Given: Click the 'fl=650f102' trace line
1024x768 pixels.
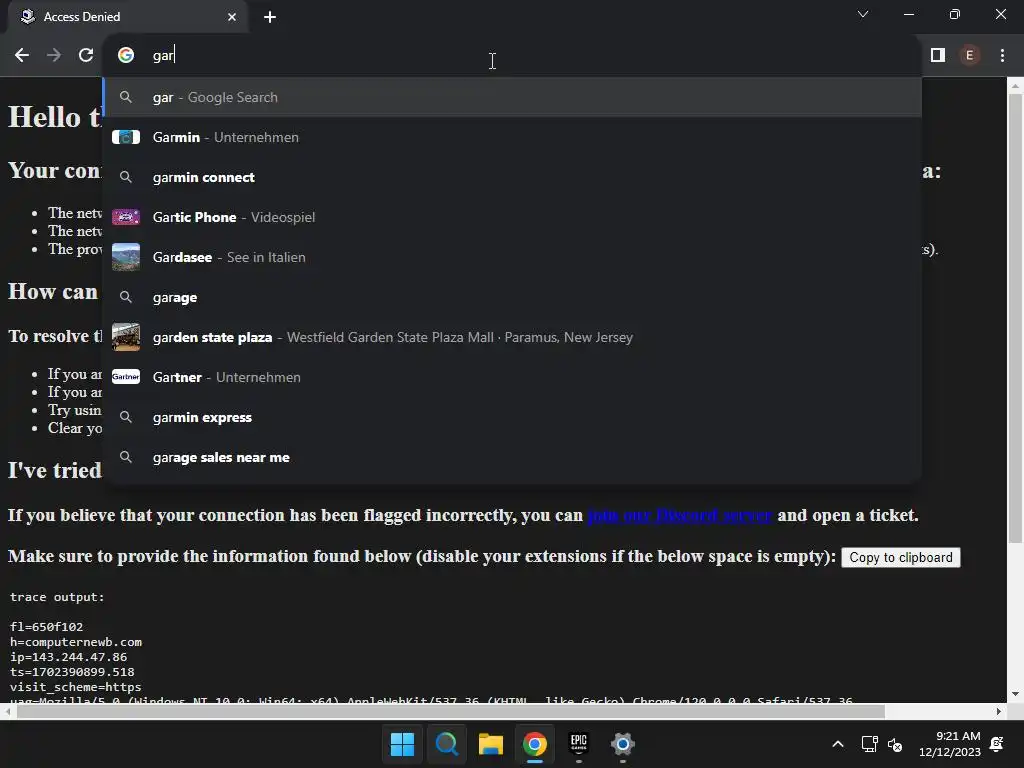Looking at the screenshot, I should 46,627.
